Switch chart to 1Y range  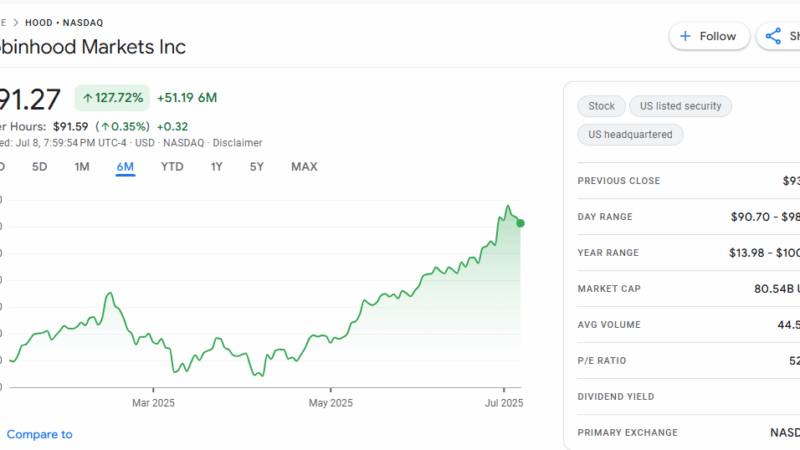[x=216, y=167]
